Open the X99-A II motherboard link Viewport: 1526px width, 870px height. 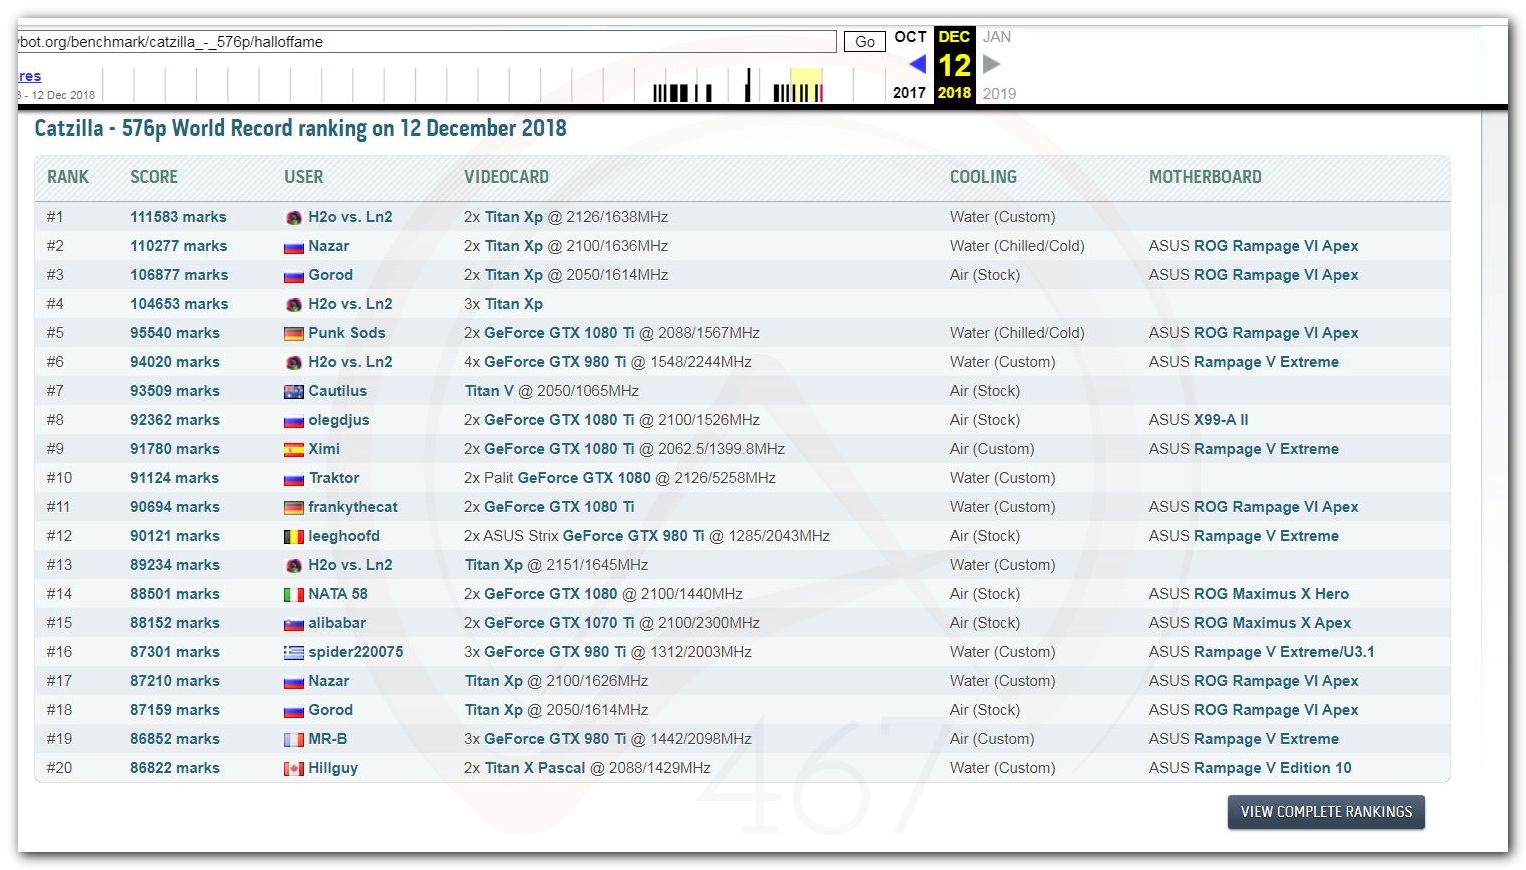(1221, 420)
